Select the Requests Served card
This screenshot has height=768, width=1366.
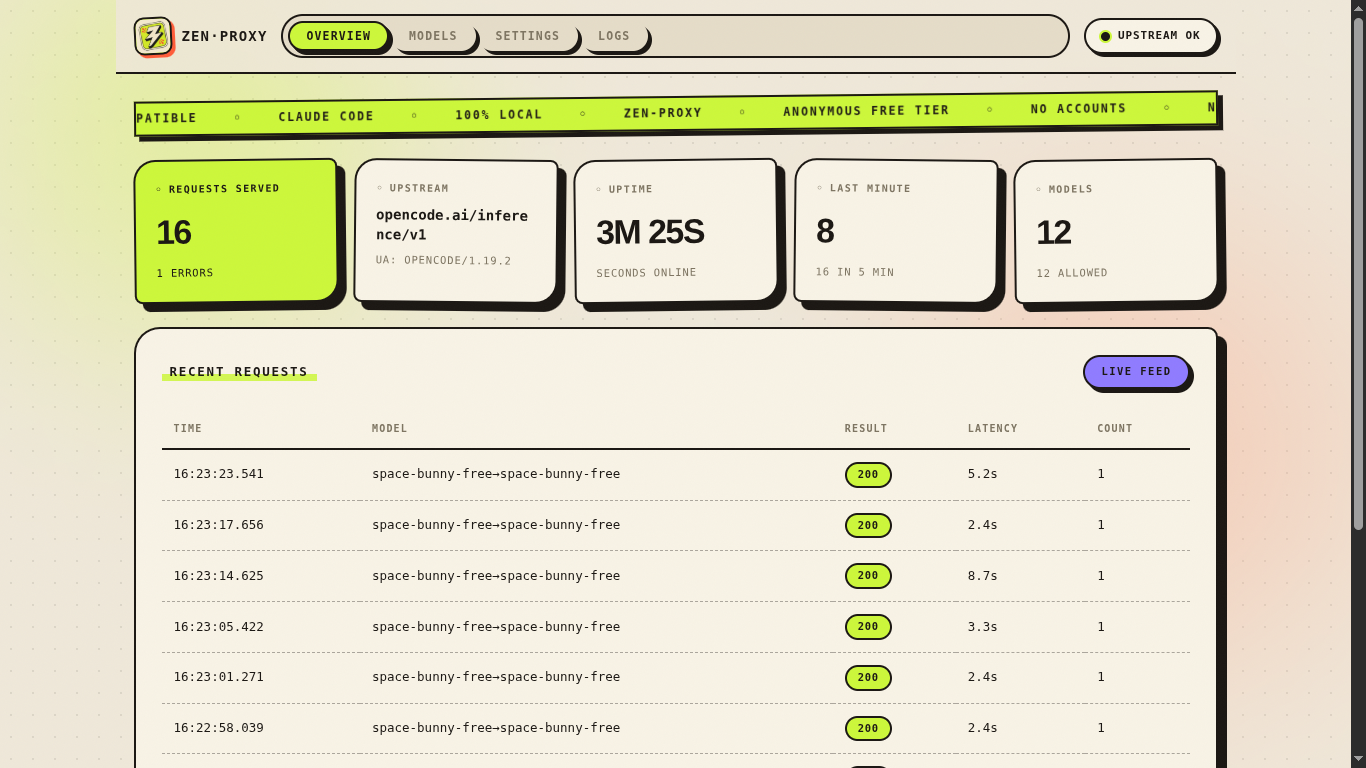pos(236,231)
